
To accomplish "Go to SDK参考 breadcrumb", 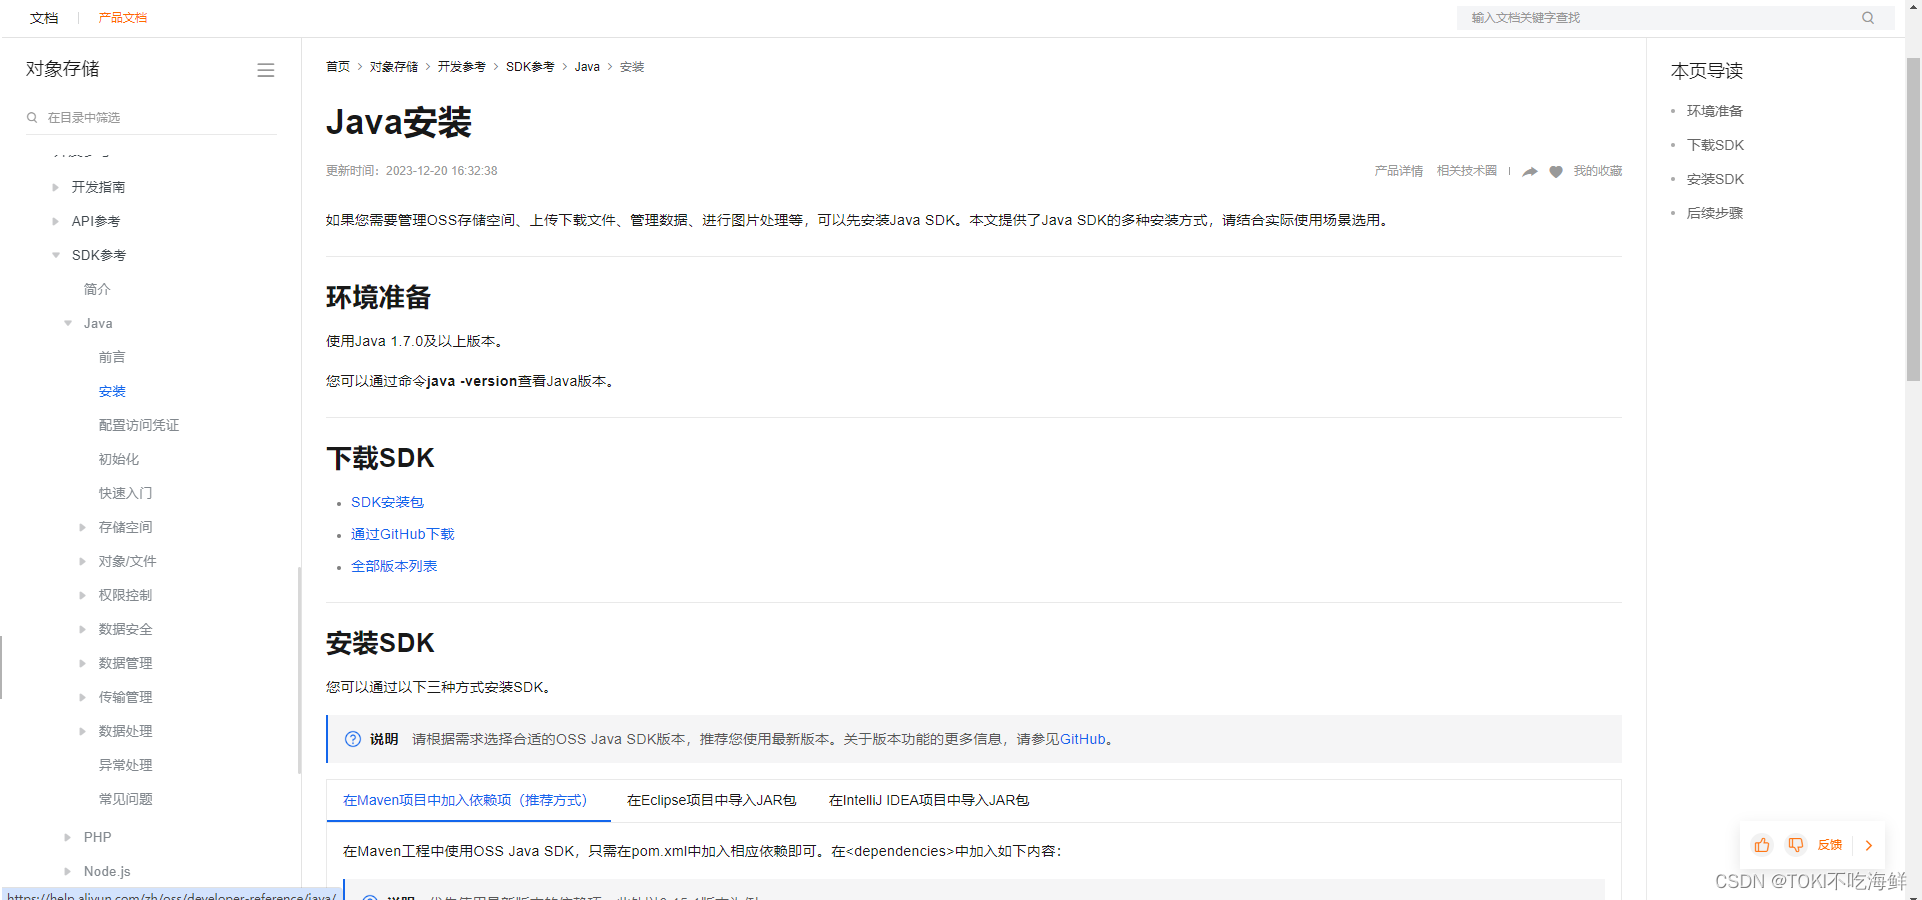I will click(530, 67).
